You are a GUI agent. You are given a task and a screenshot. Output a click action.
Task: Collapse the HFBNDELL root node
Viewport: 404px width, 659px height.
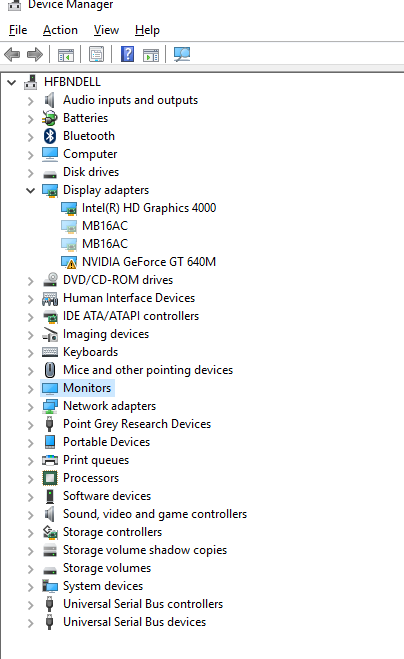(12, 82)
